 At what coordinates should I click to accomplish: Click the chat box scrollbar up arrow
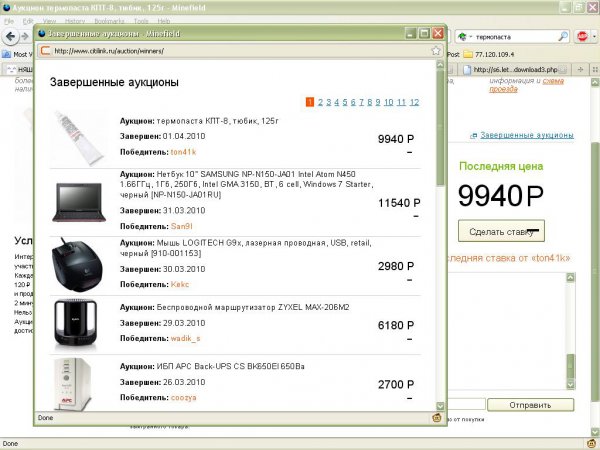(x=570, y=278)
